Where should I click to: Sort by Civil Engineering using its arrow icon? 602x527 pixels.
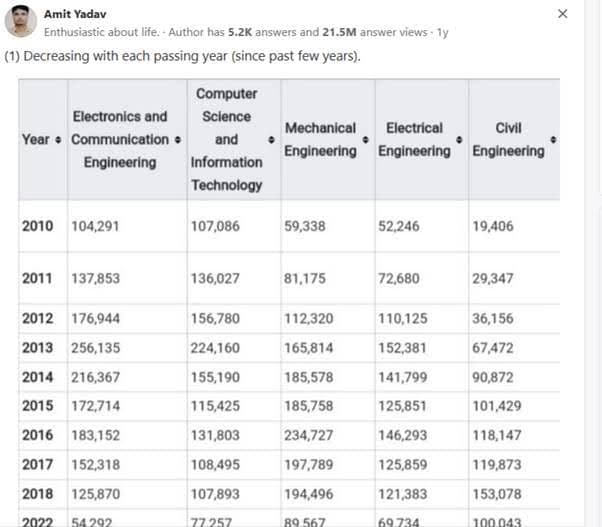click(x=553, y=139)
